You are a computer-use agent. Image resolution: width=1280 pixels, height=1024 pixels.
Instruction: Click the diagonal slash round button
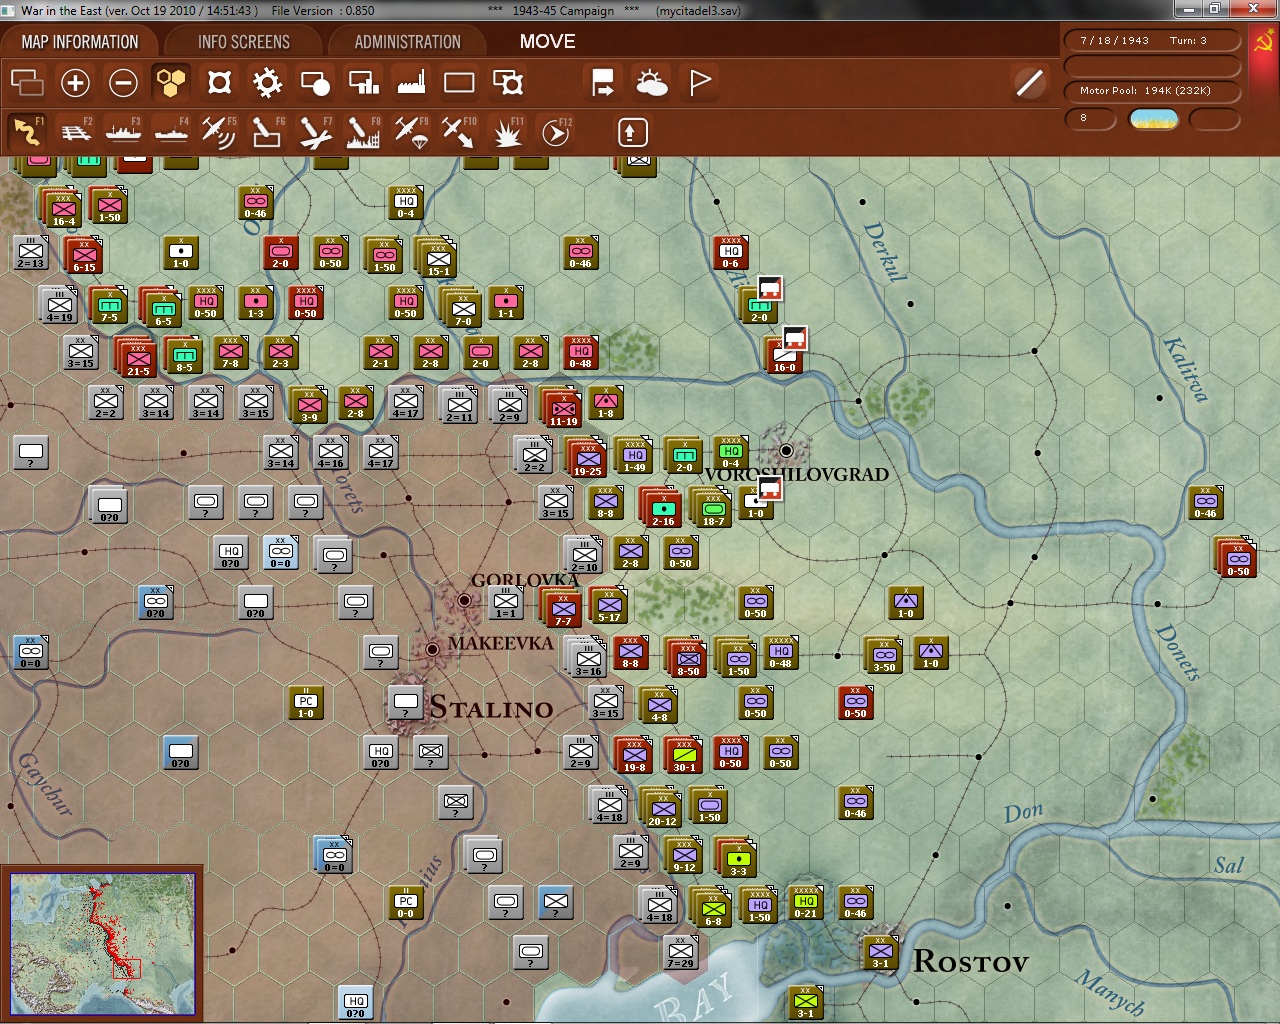click(1029, 83)
